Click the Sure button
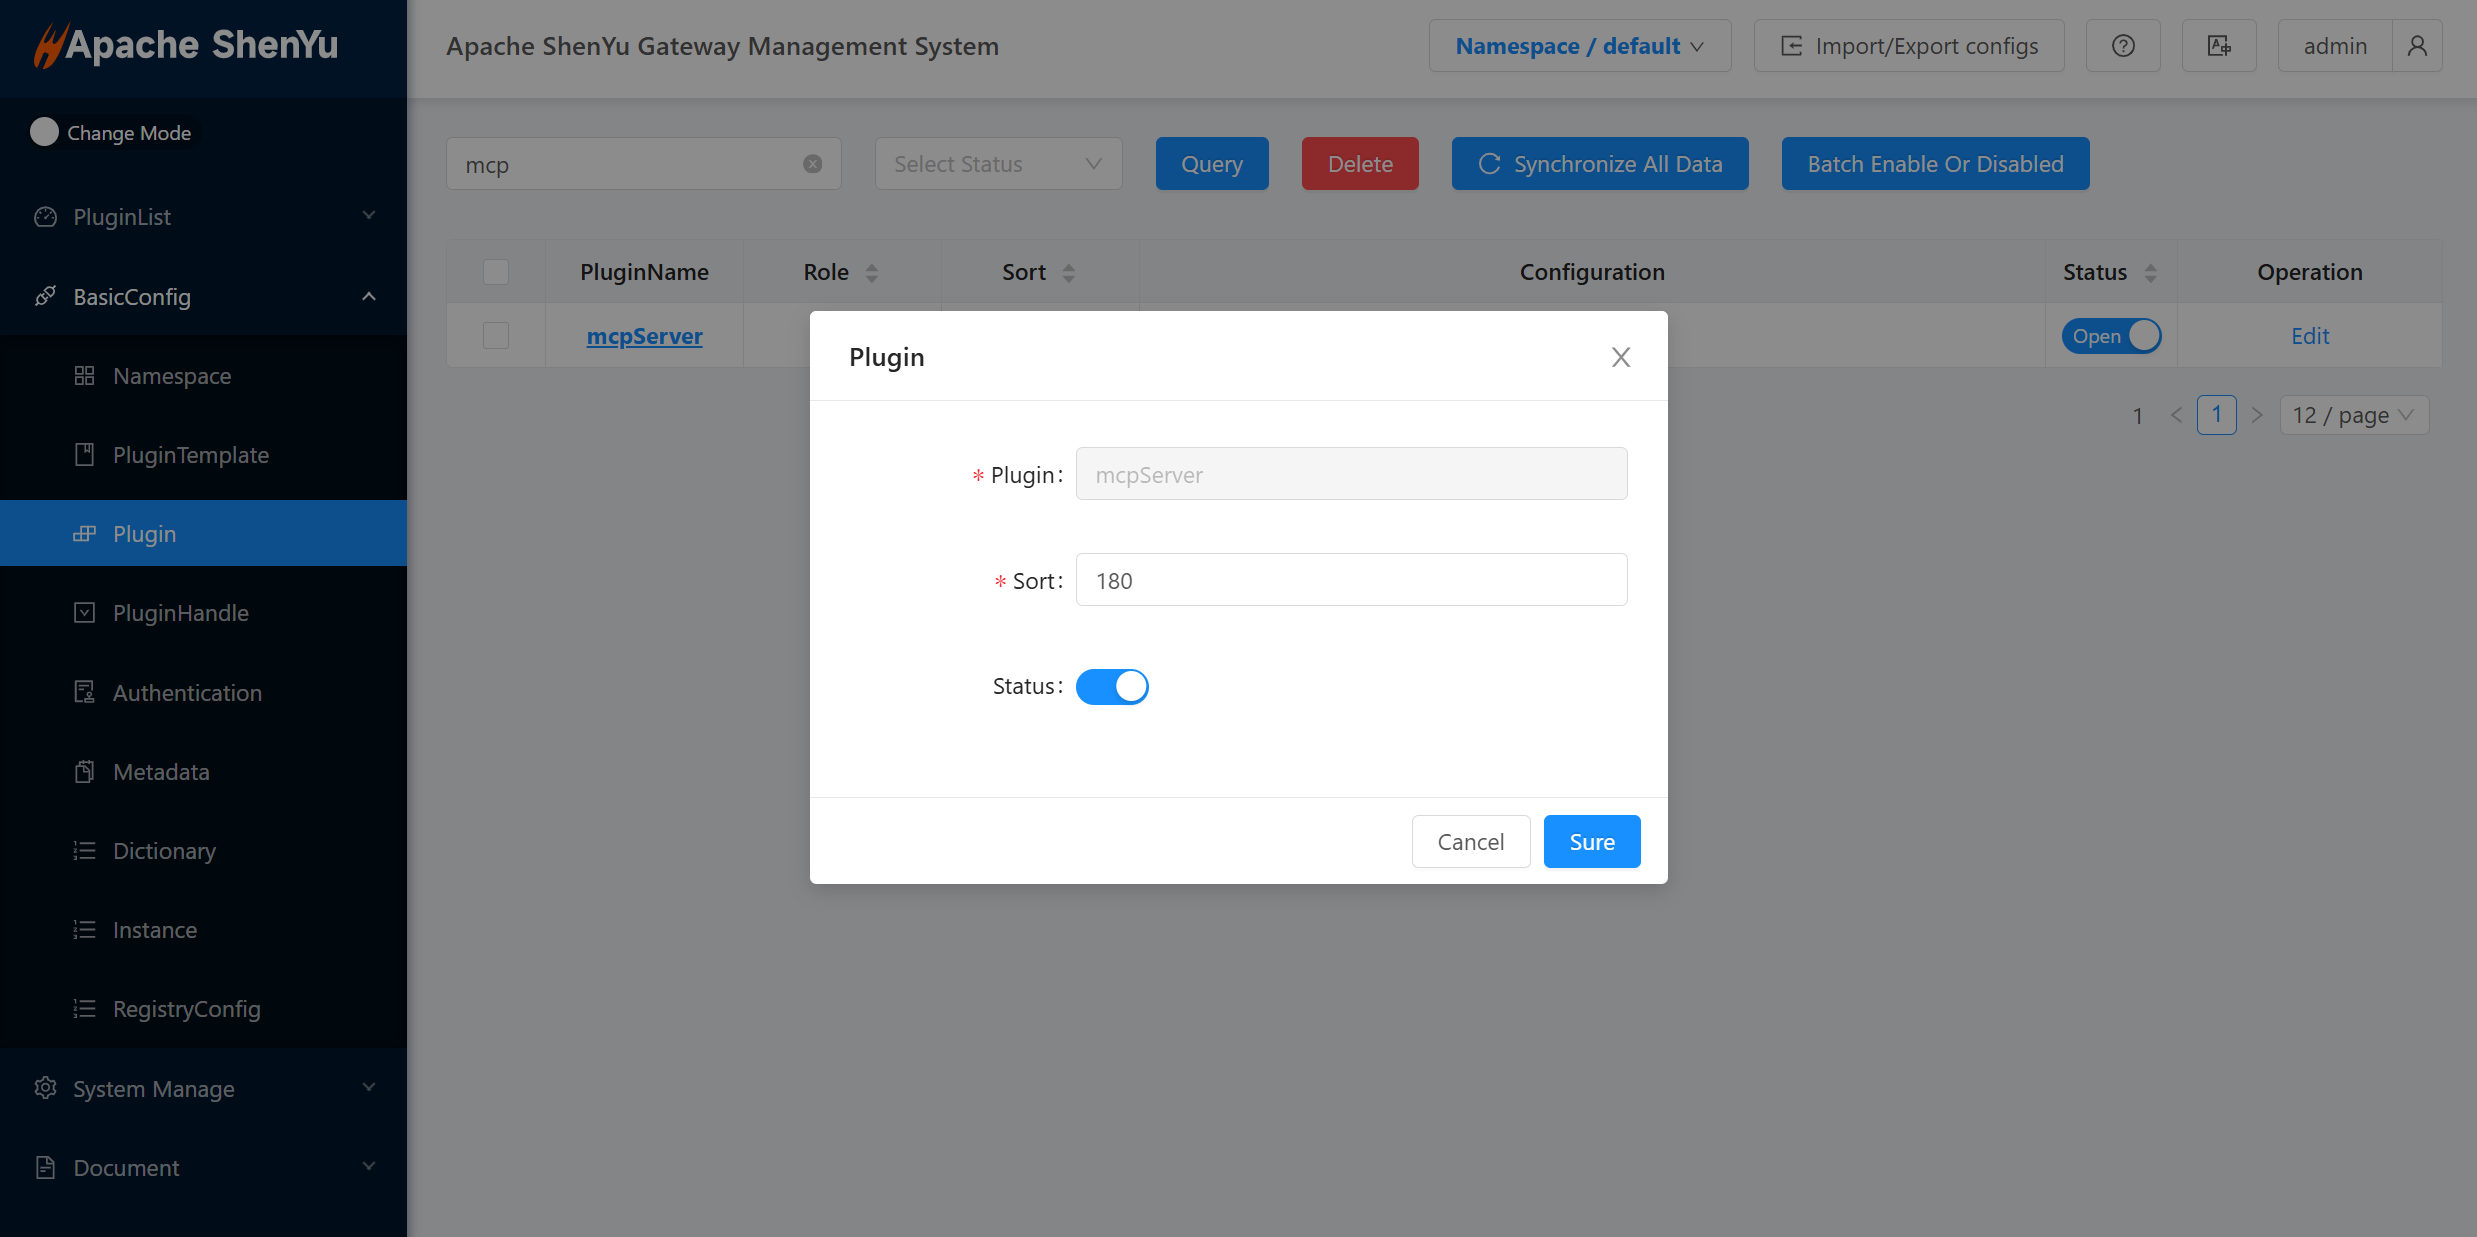 (1591, 842)
